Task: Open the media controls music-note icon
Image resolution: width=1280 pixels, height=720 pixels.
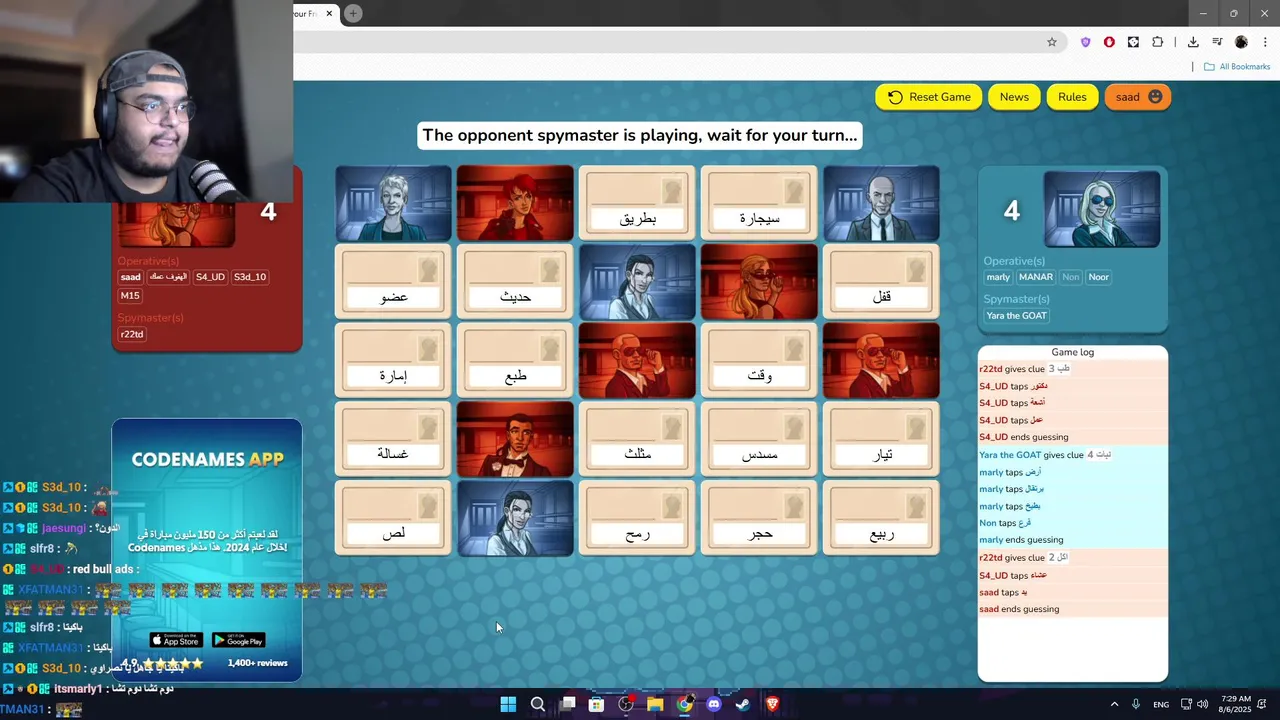Action: point(1217,42)
